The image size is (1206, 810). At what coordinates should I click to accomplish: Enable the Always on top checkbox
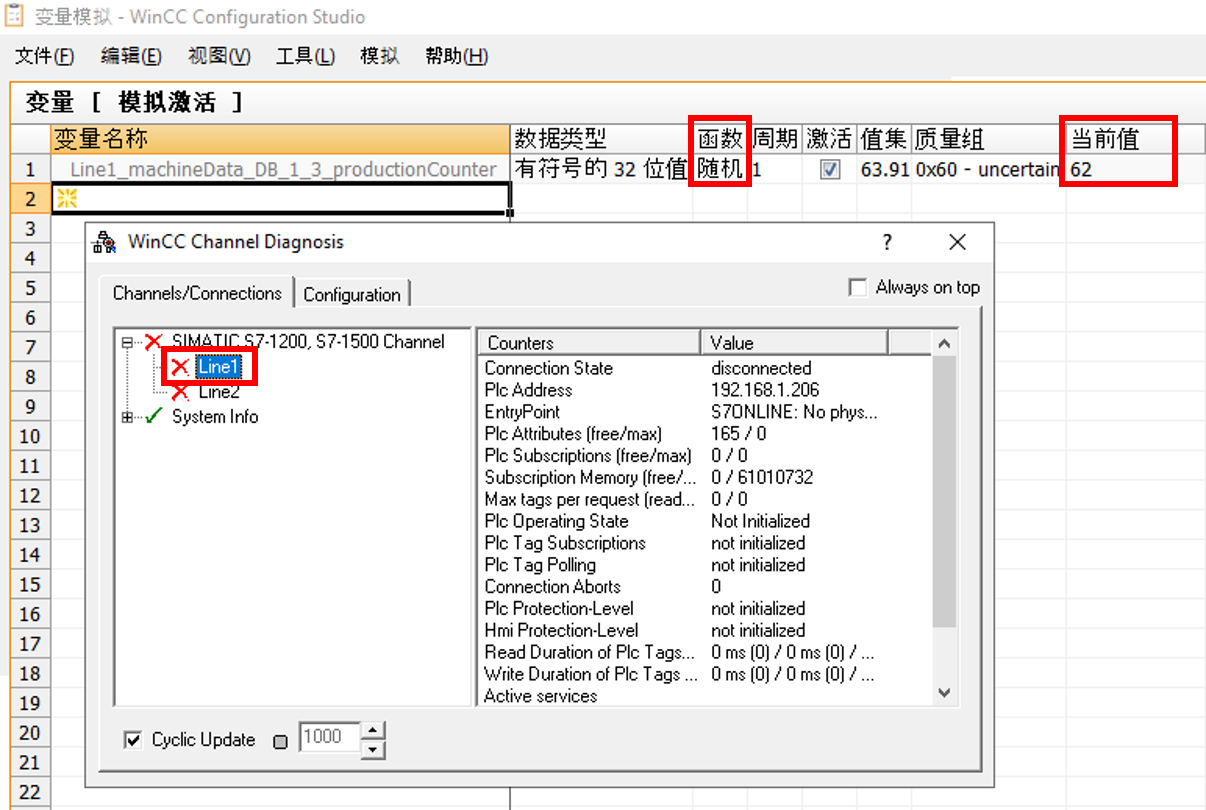[857, 288]
